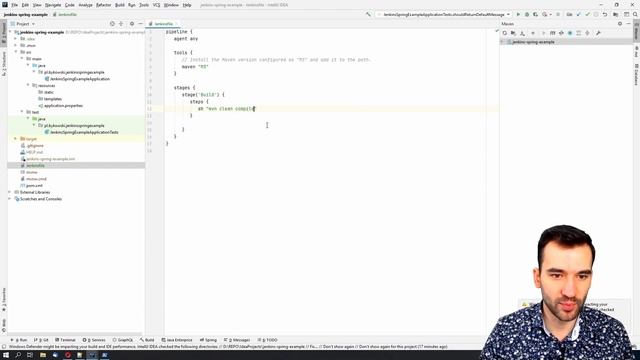
Task: Open the Navigate menu
Action: (x=53, y=5)
